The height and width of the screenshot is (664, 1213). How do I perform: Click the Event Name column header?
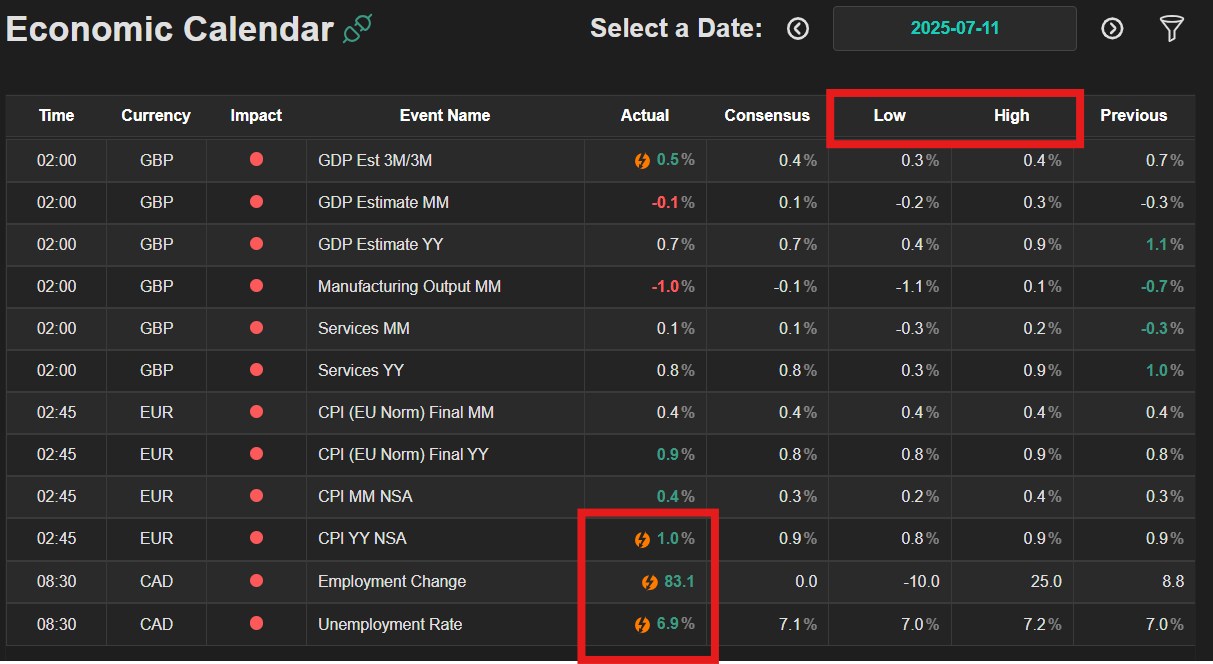pyautogui.click(x=445, y=116)
